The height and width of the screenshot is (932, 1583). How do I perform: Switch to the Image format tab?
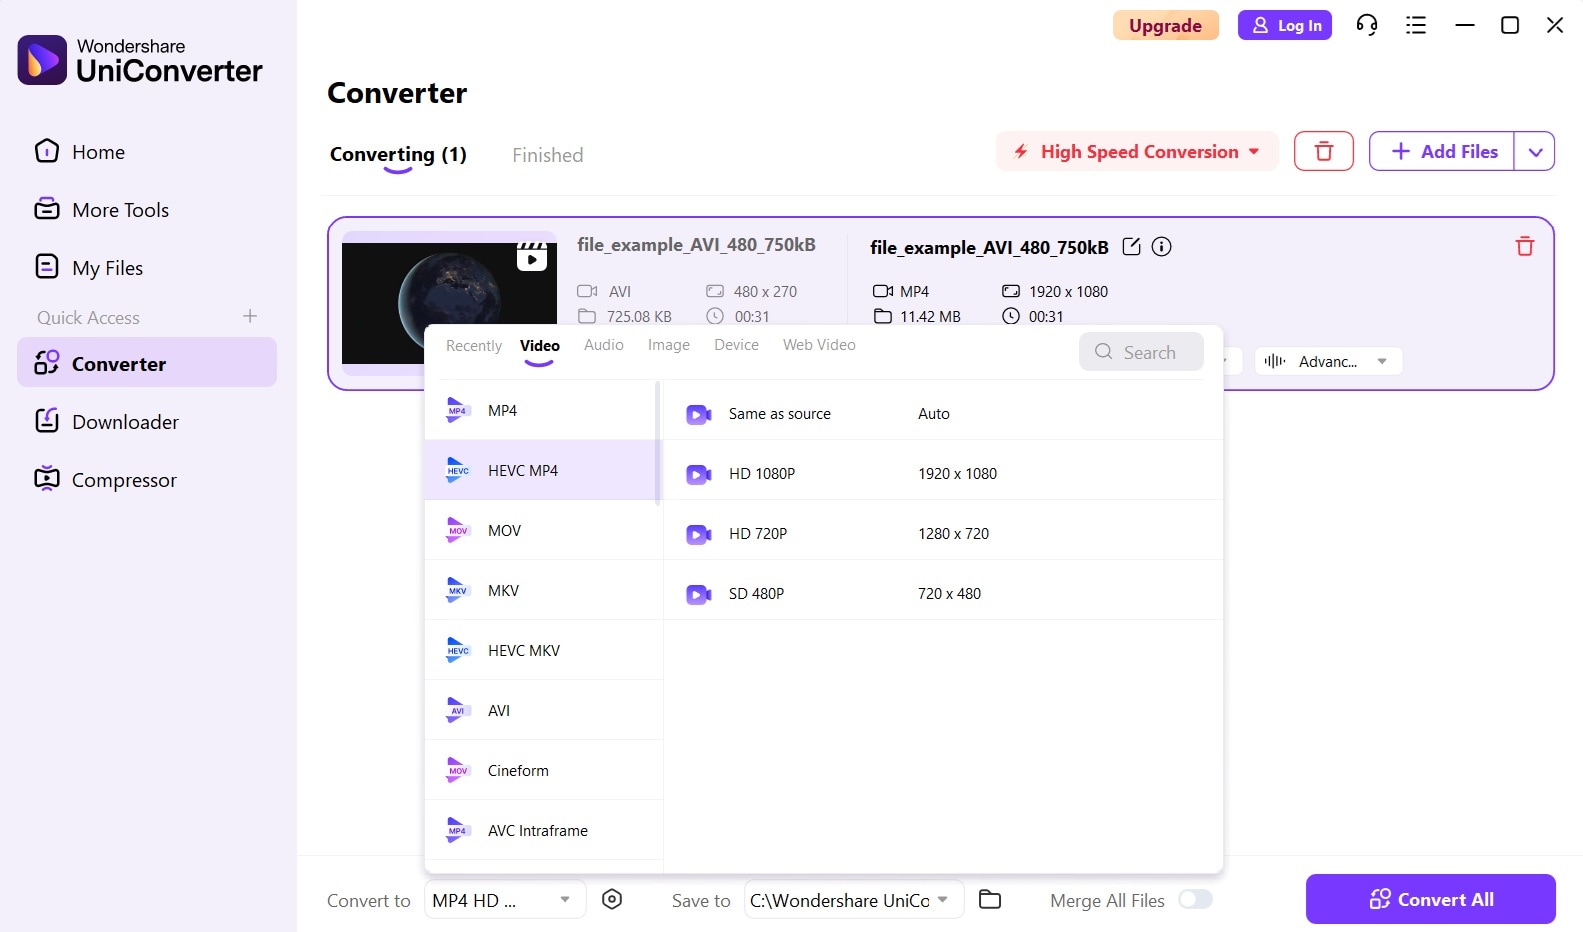coord(669,345)
